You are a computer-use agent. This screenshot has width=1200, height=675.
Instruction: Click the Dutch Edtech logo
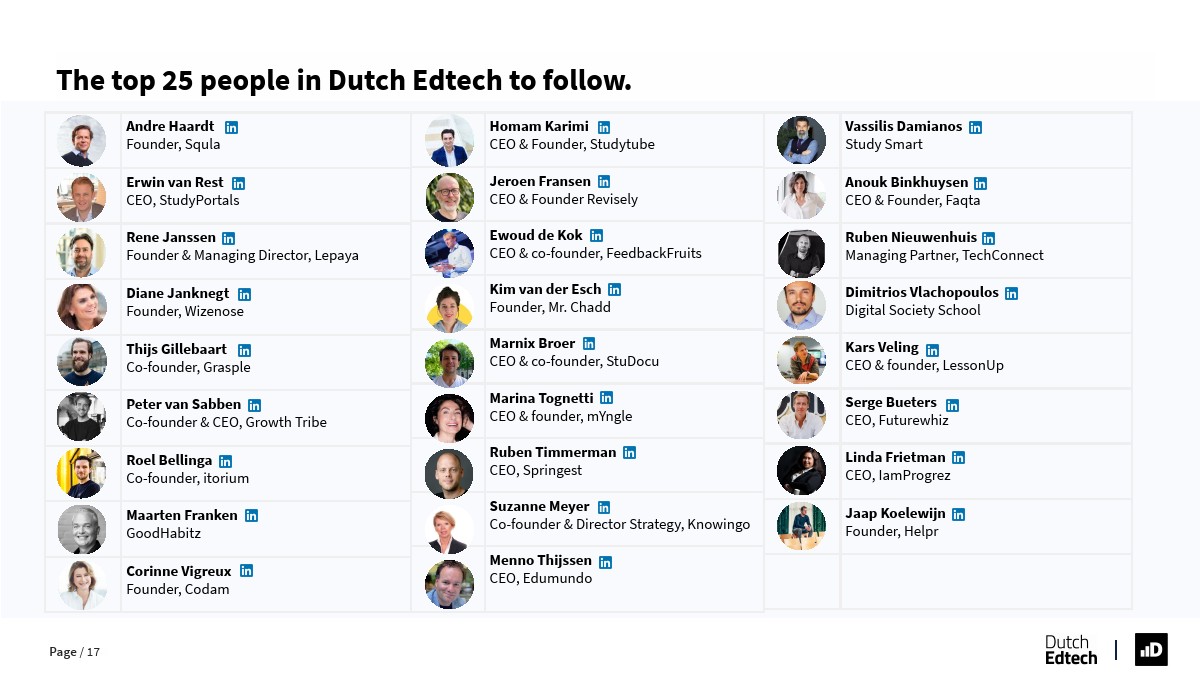[x=1070, y=649]
